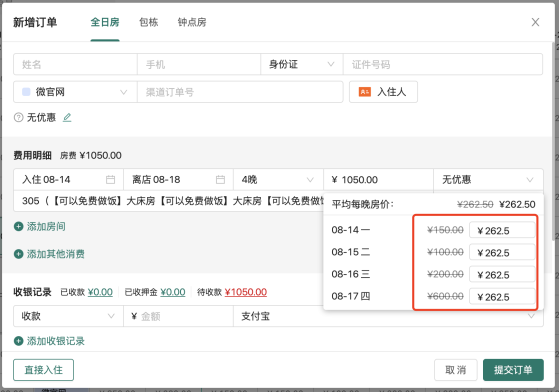The width and height of the screenshot is (559, 392).
Task: Click the 待收款 ¥1050.00 red link
Action: (246, 292)
